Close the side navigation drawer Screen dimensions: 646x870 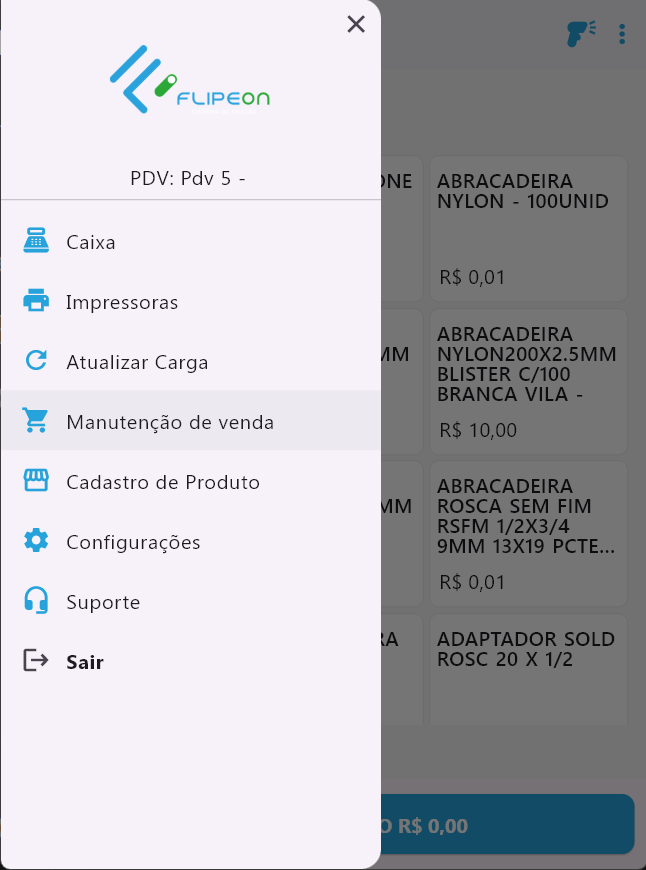[x=356, y=24]
